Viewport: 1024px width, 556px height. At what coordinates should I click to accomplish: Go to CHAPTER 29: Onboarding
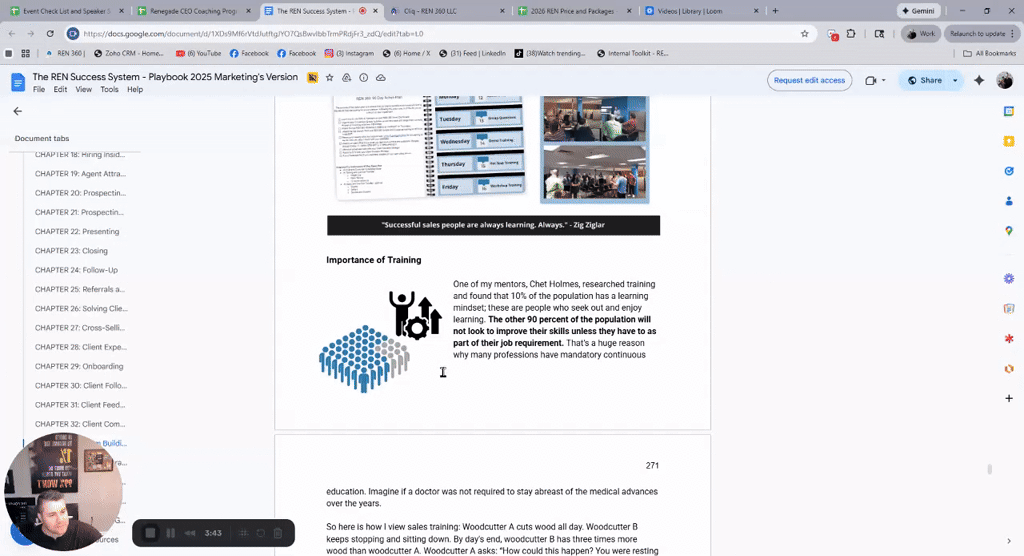point(79,367)
